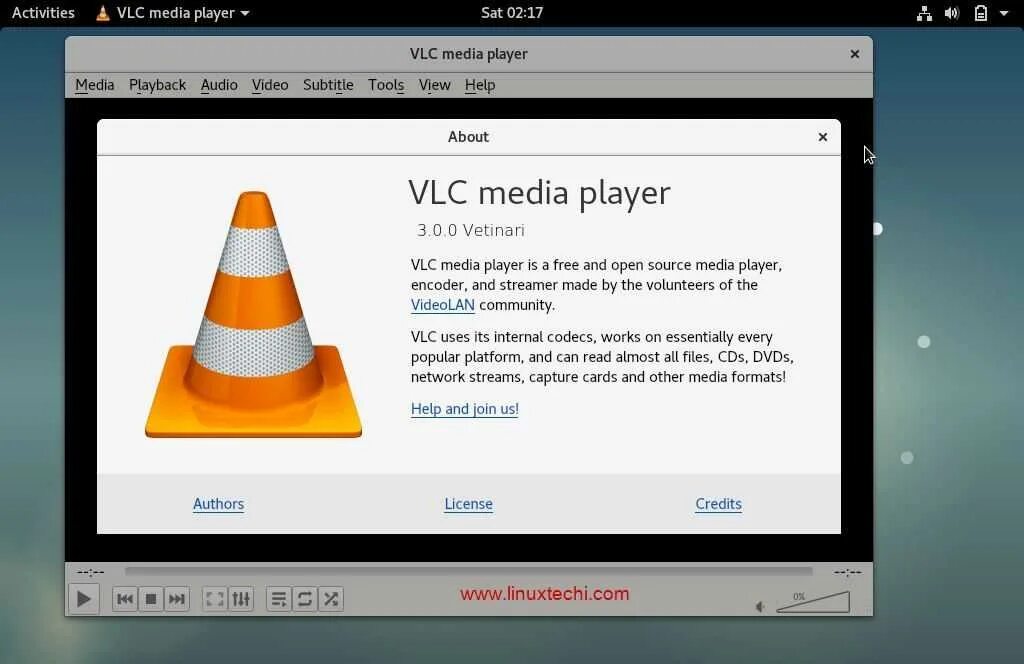Open the Subtitle menu
Screen dimensions: 1024x664
[328, 85]
